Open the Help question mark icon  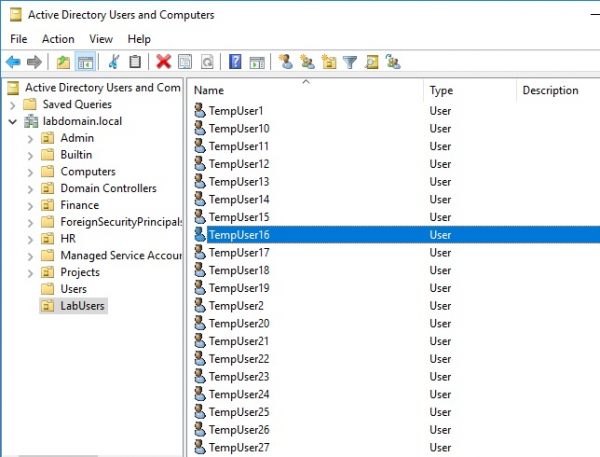235,62
